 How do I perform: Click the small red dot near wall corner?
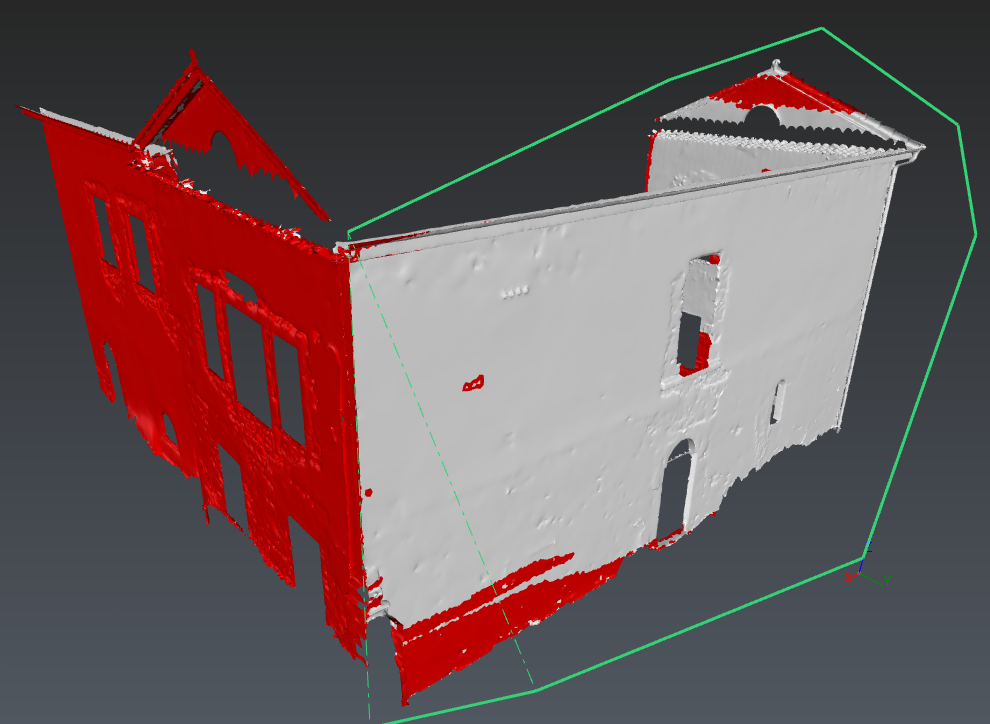point(369,493)
